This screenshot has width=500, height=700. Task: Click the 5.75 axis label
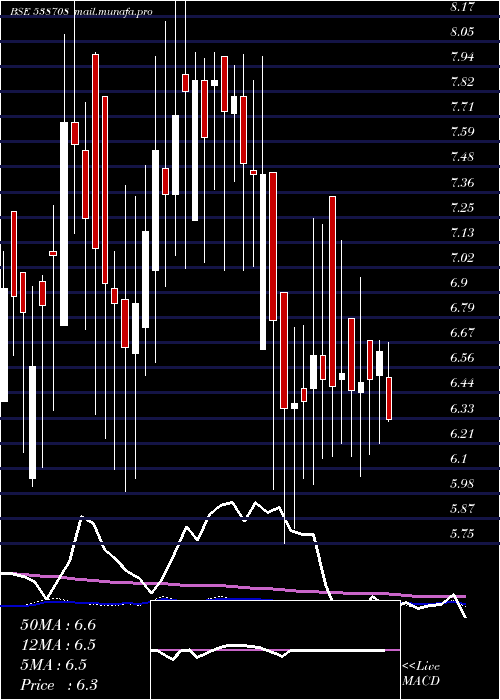click(x=462, y=534)
